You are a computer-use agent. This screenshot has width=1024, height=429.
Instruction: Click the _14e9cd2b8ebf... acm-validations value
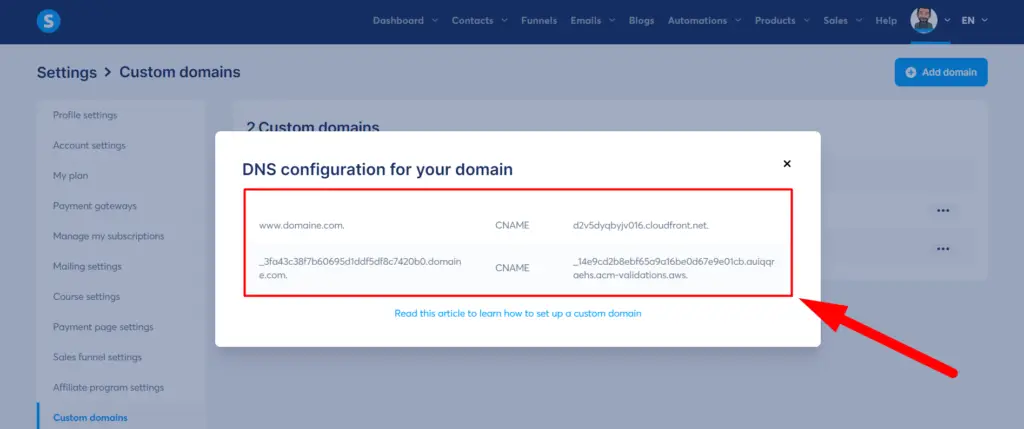coord(673,268)
